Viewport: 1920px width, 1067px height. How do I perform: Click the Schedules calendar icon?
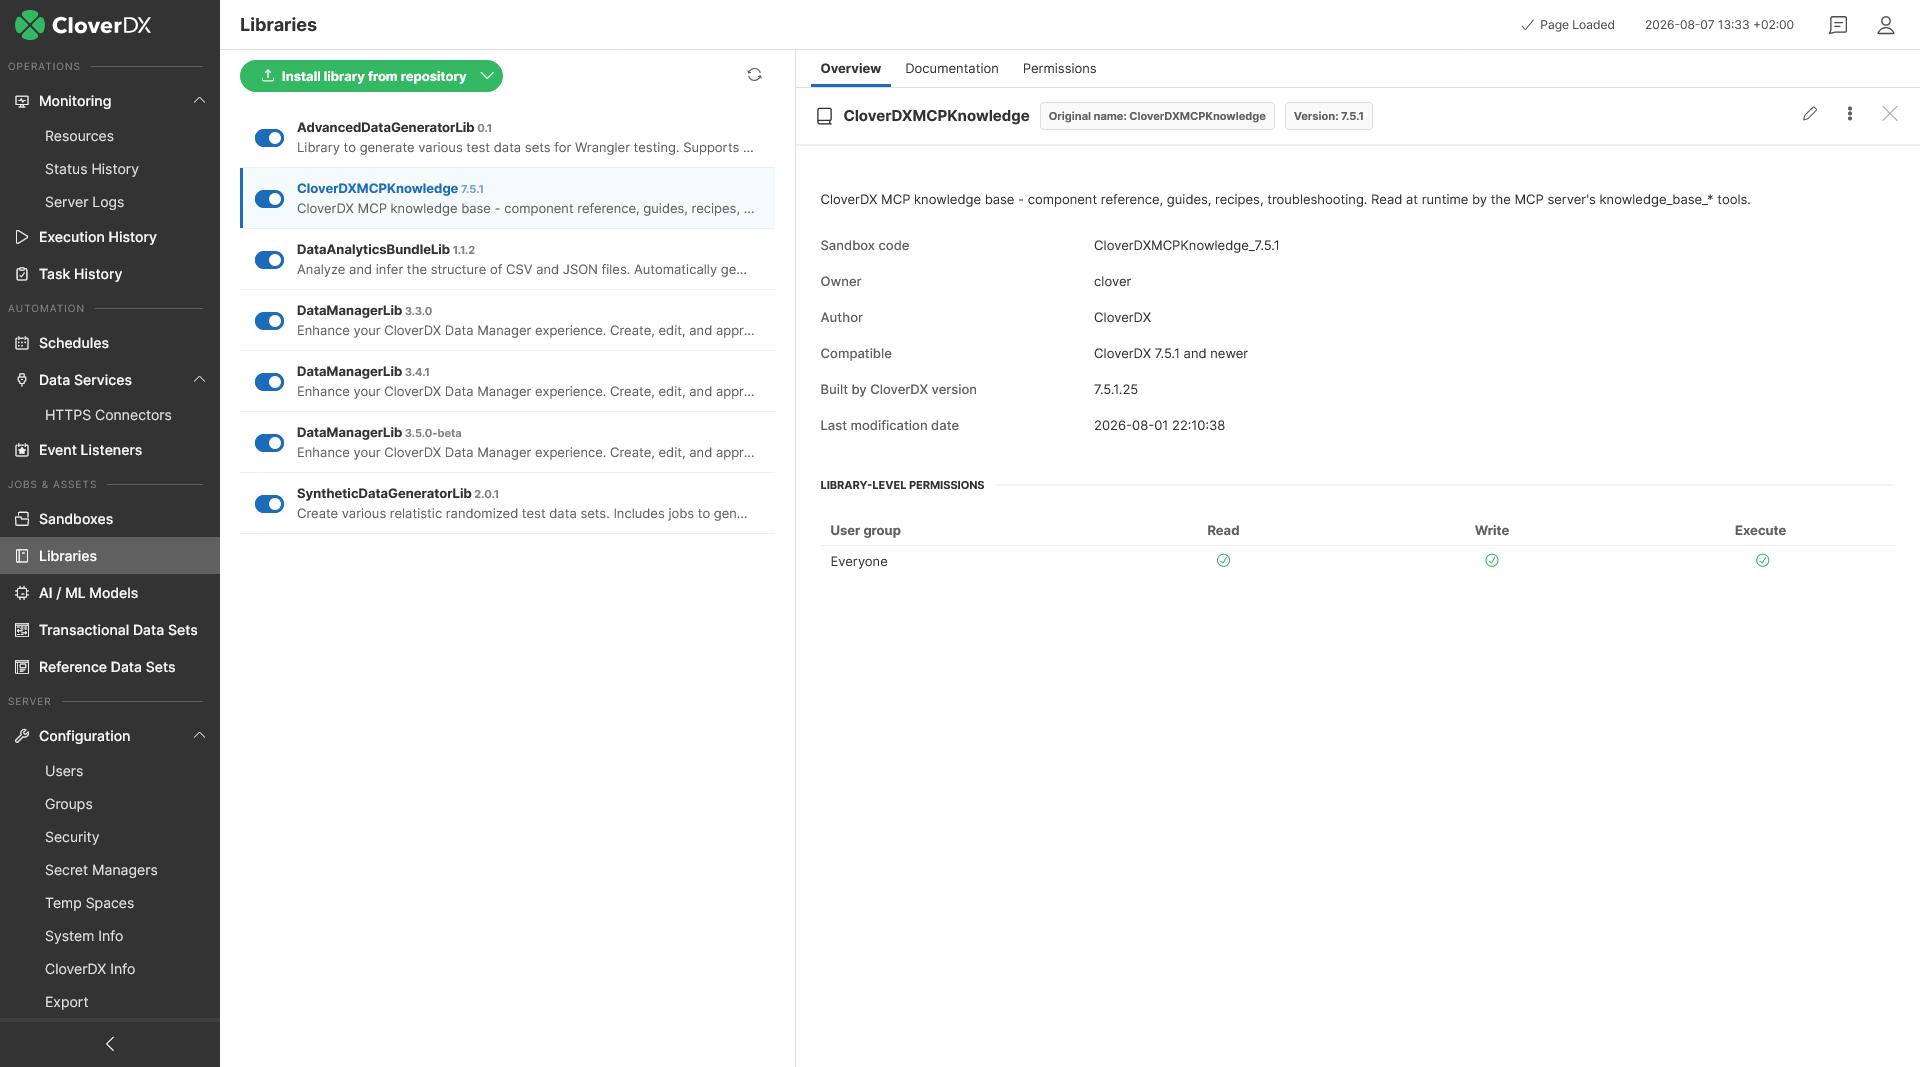22,343
